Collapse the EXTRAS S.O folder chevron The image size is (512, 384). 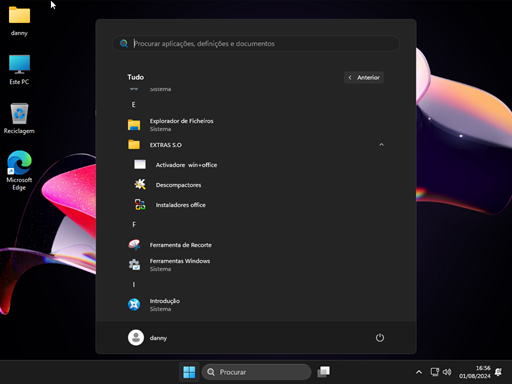click(x=381, y=145)
